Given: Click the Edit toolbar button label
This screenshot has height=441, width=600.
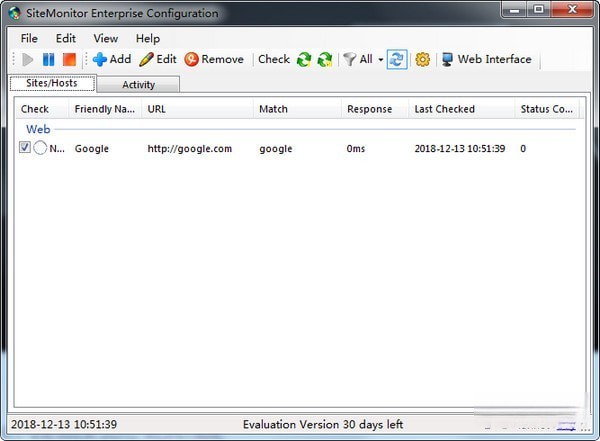Looking at the screenshot, I should coord(166,59).
